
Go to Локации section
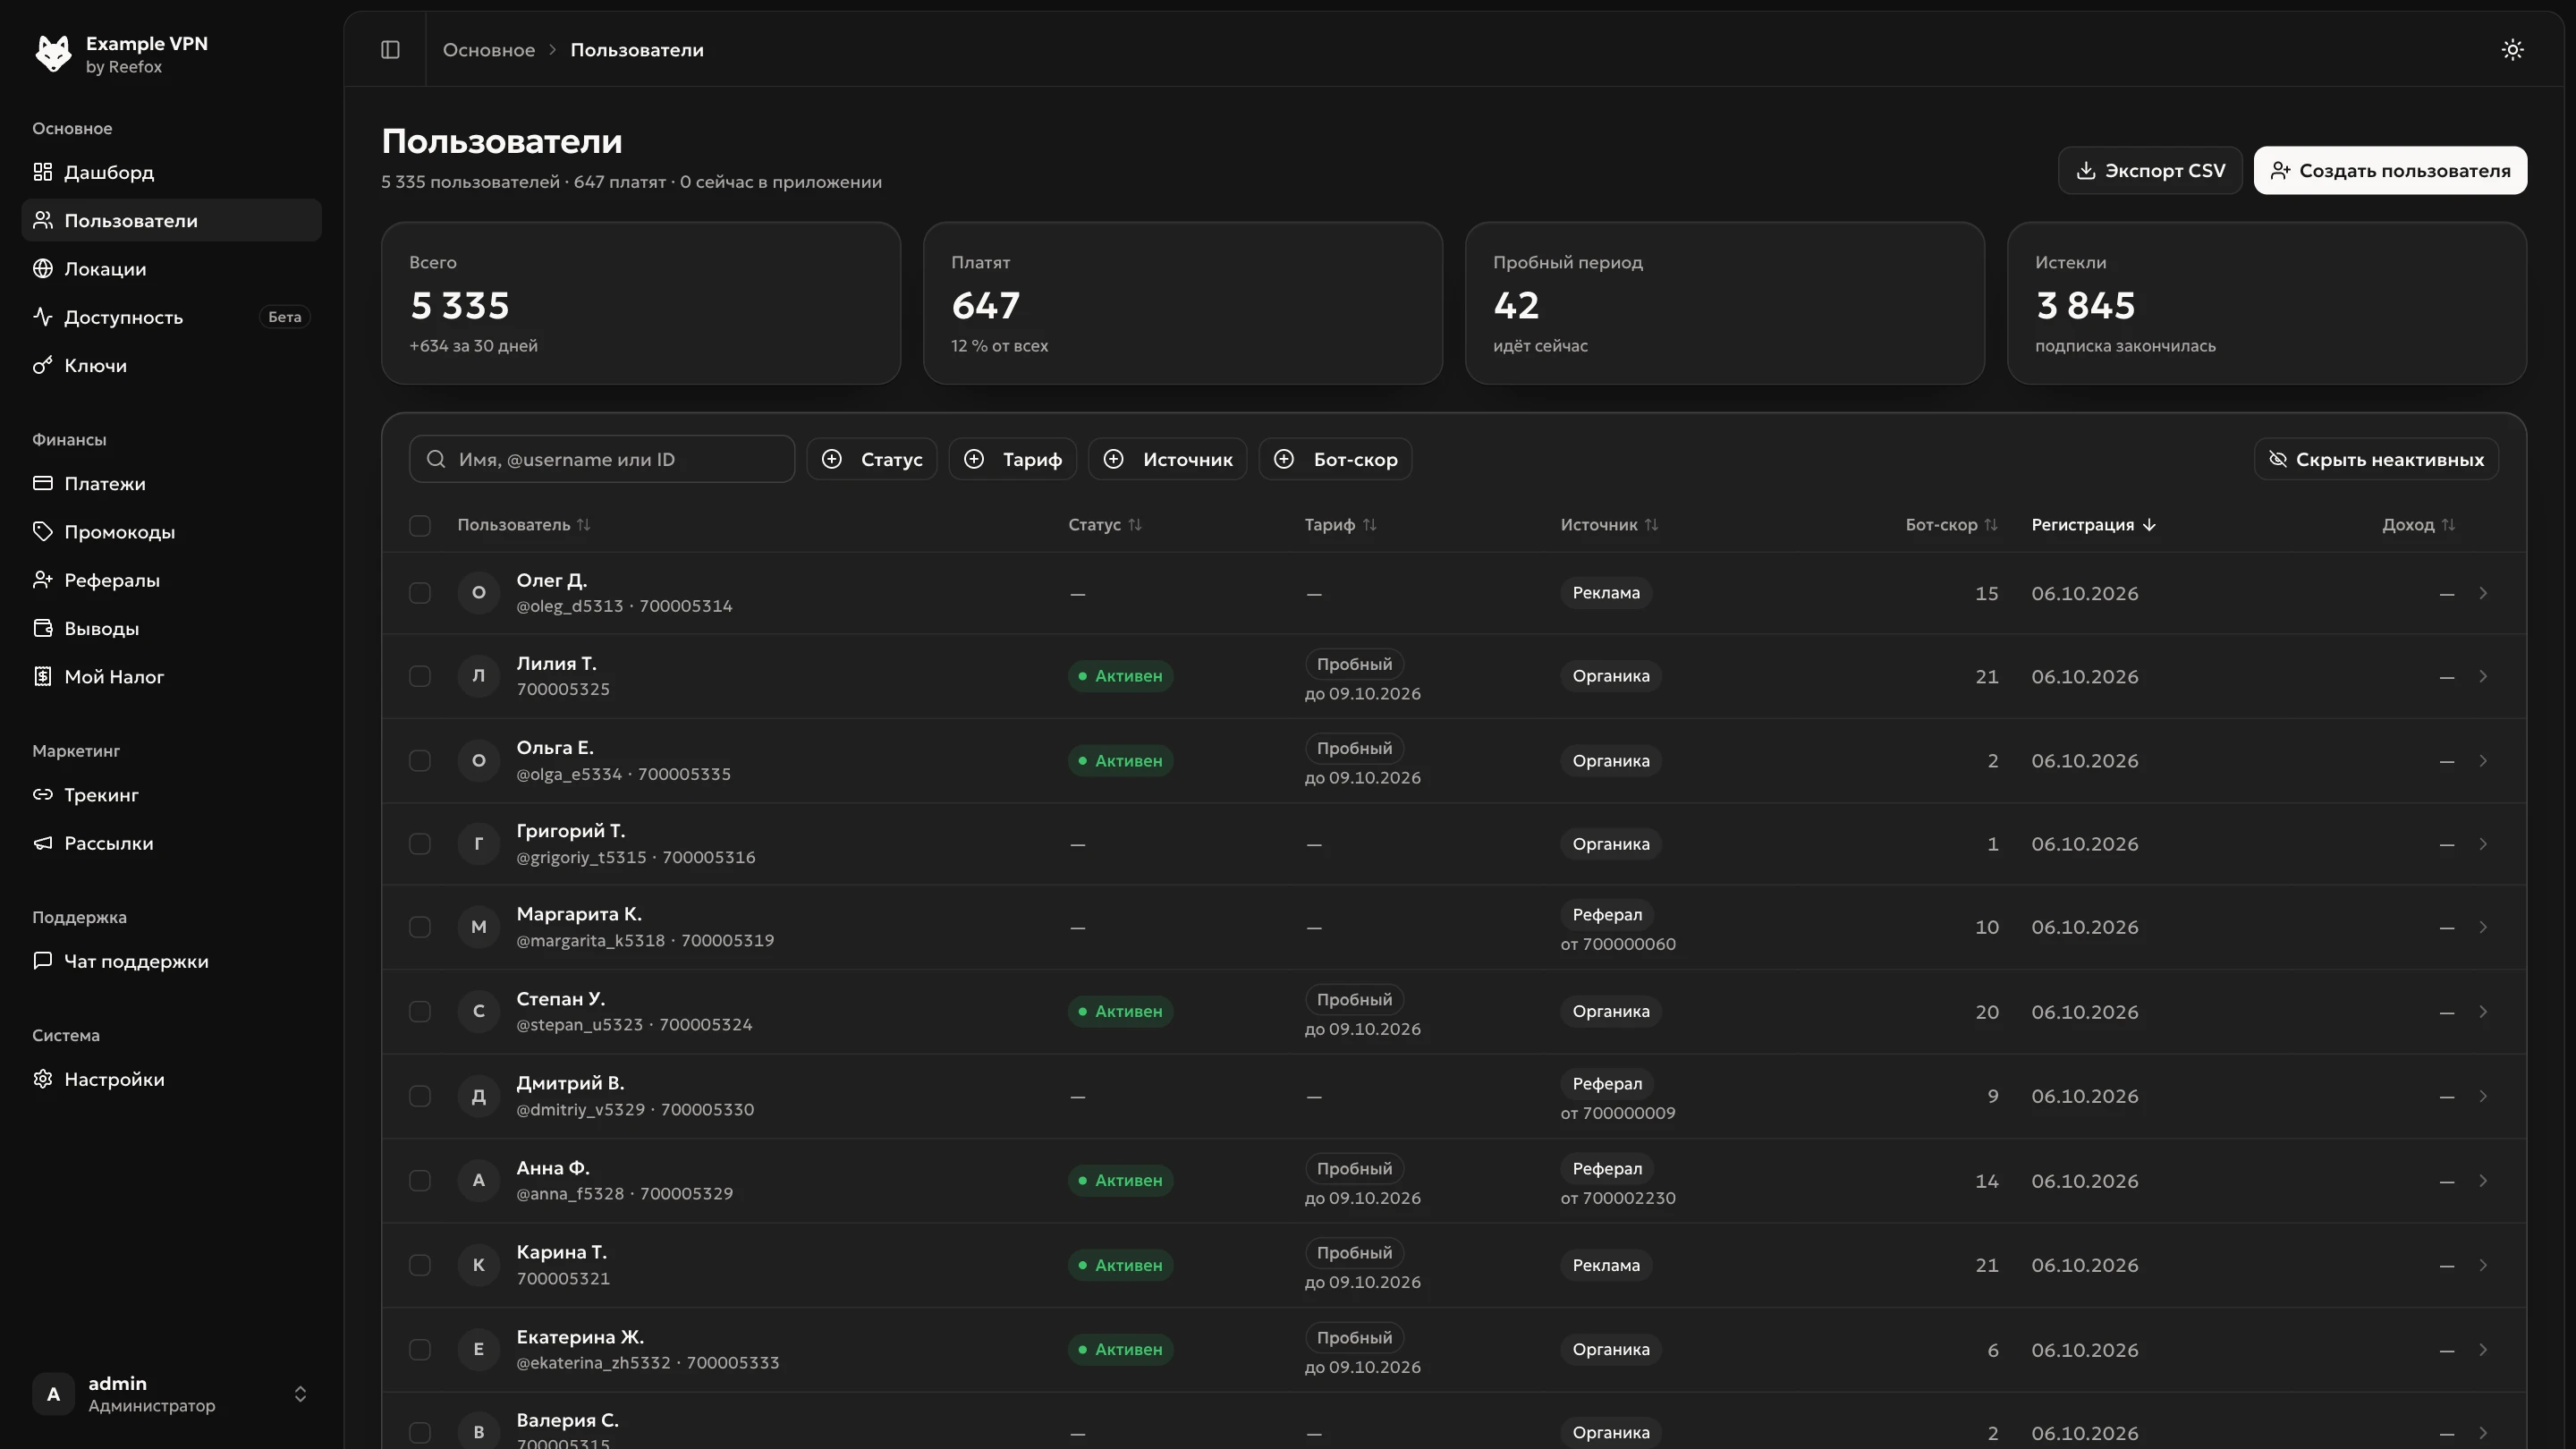(171, 269)
